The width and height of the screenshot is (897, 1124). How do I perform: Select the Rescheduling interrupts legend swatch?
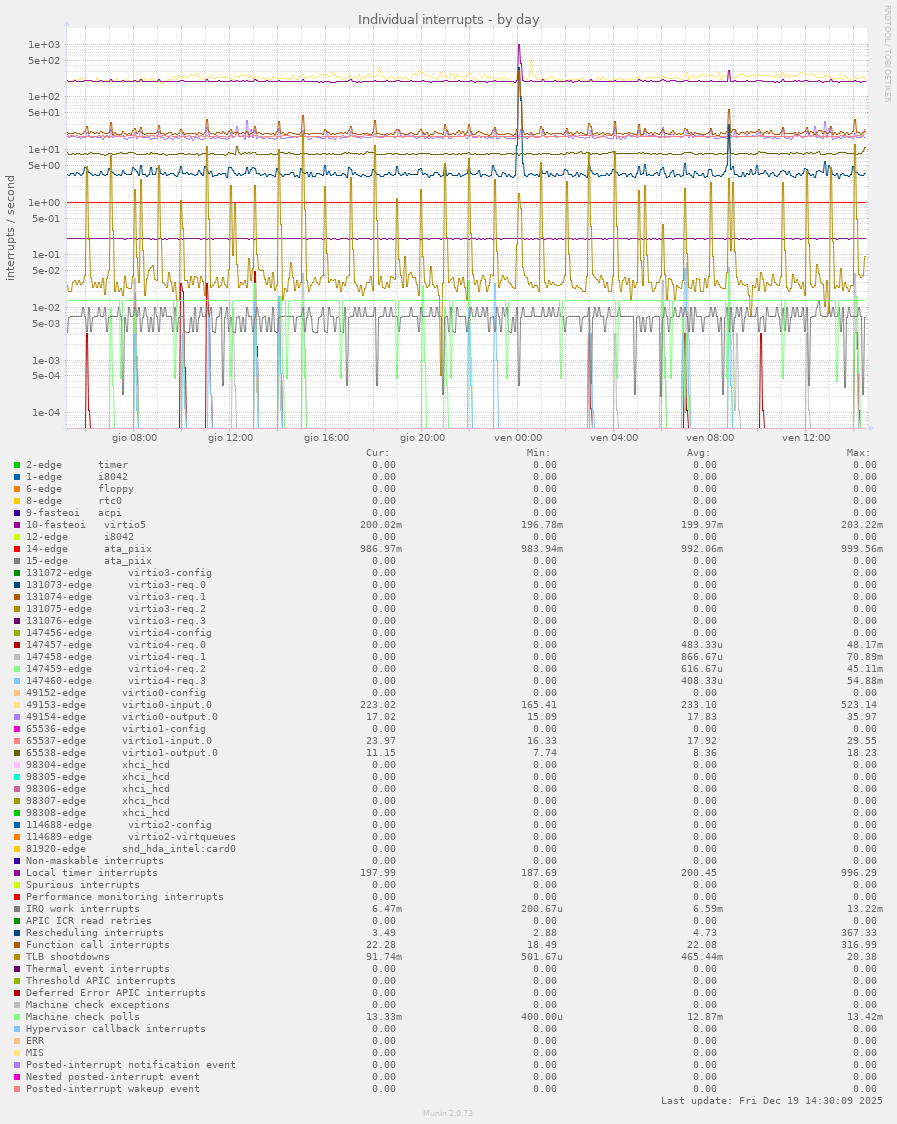click(x=17, y=933)
